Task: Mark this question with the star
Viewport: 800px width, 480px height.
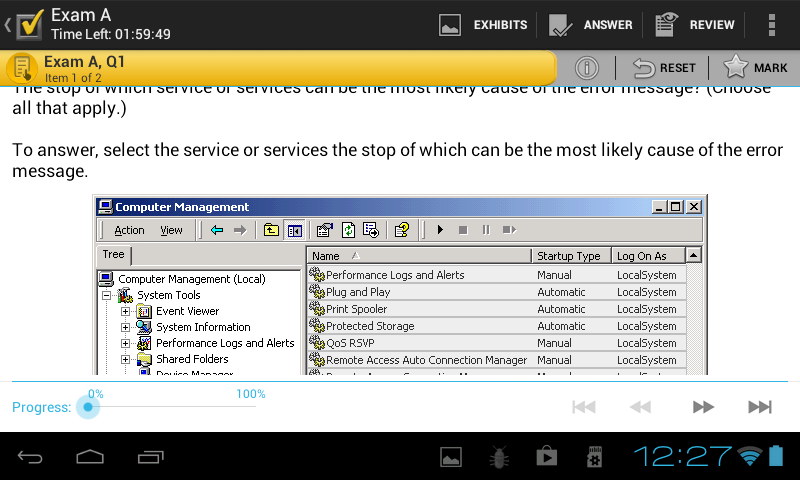Action: [756, 68]
